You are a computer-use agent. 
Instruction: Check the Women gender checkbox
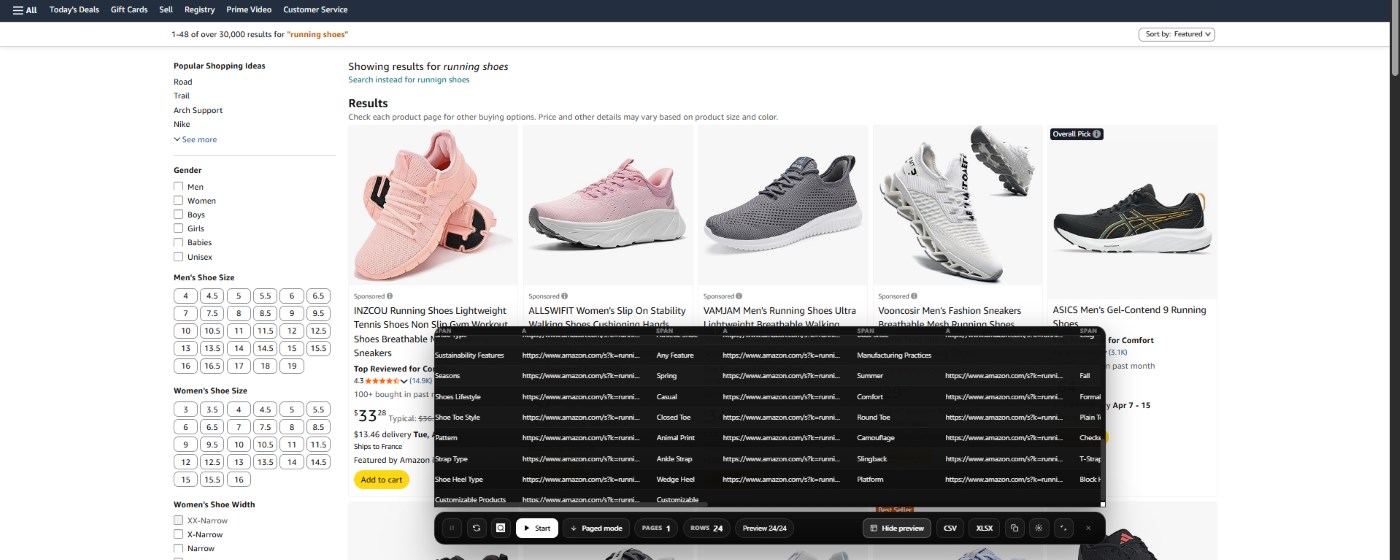click(178, 201)
